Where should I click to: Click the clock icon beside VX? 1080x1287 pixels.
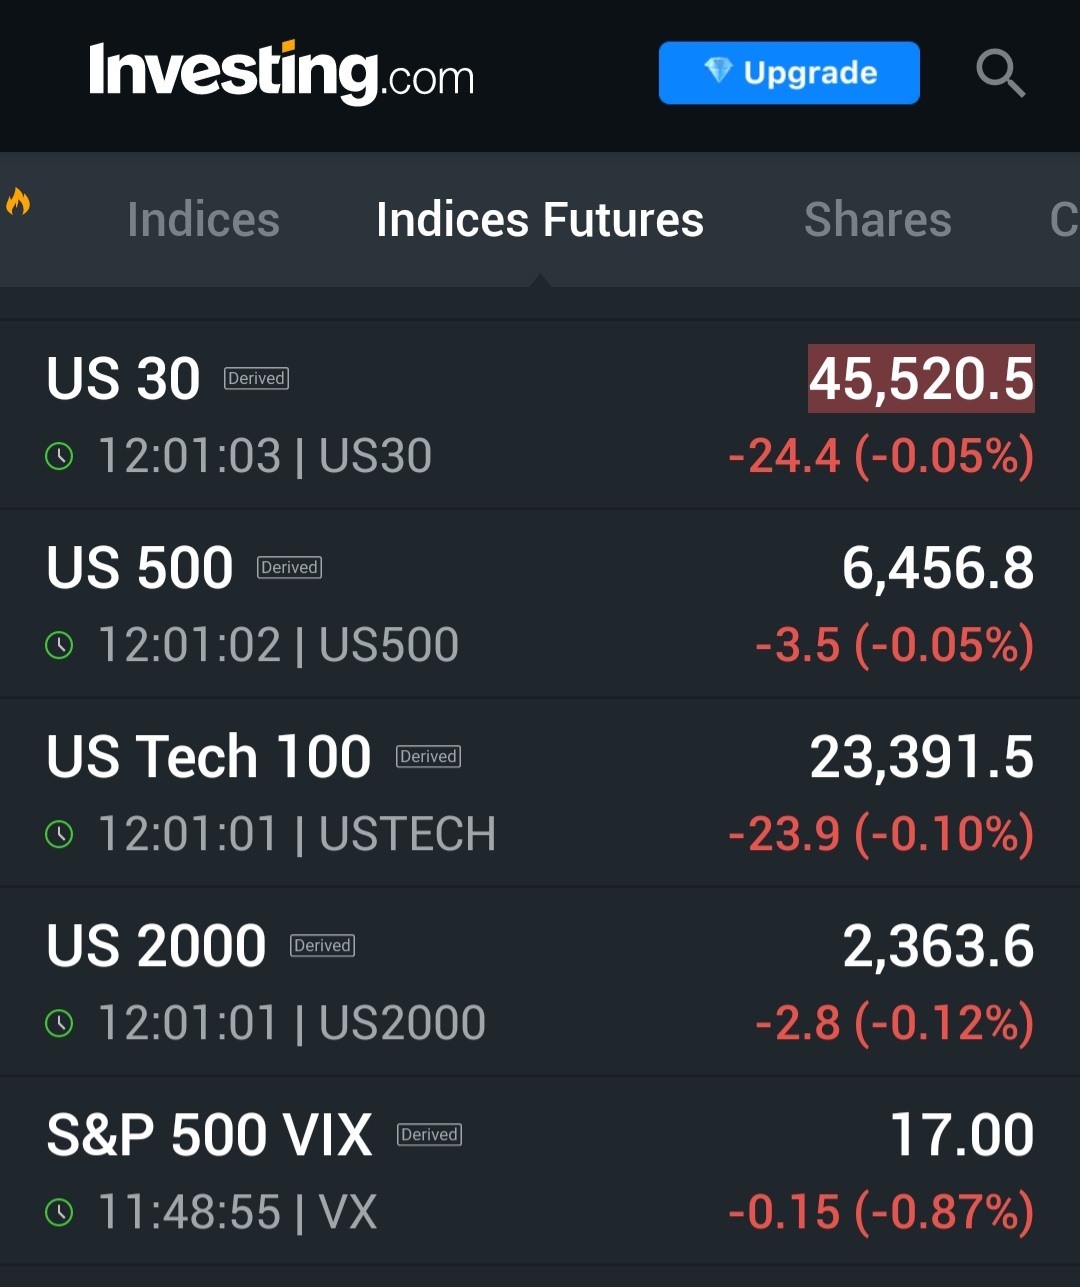60,1213
